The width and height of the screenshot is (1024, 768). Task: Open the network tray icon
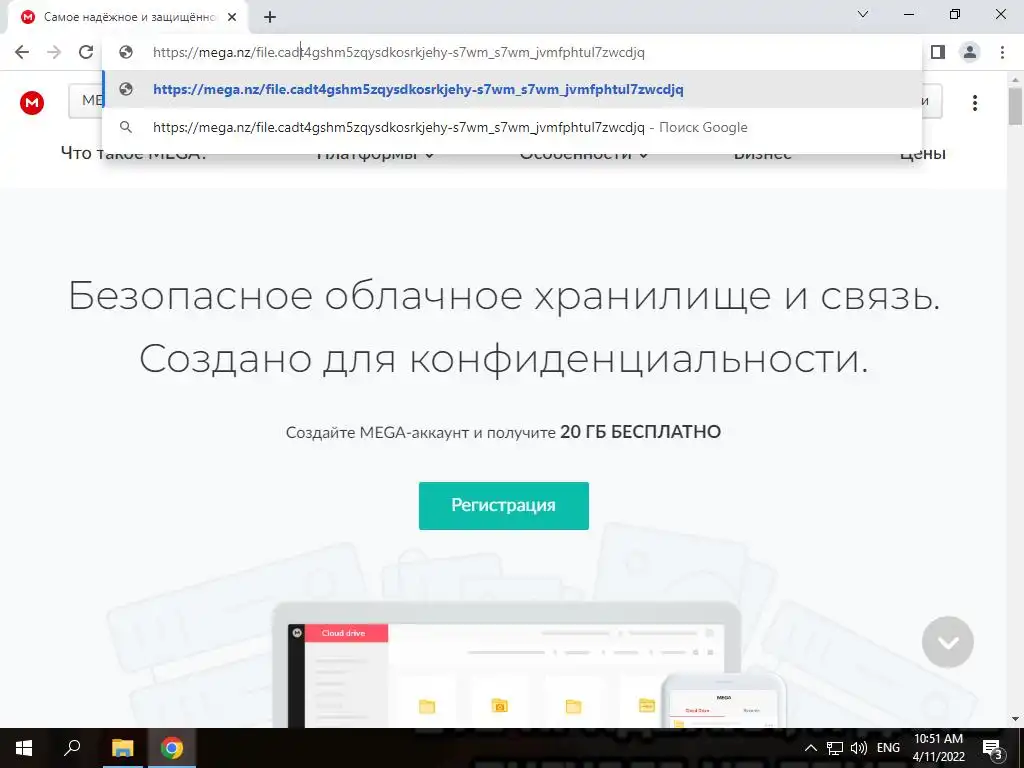coord(835,748)
